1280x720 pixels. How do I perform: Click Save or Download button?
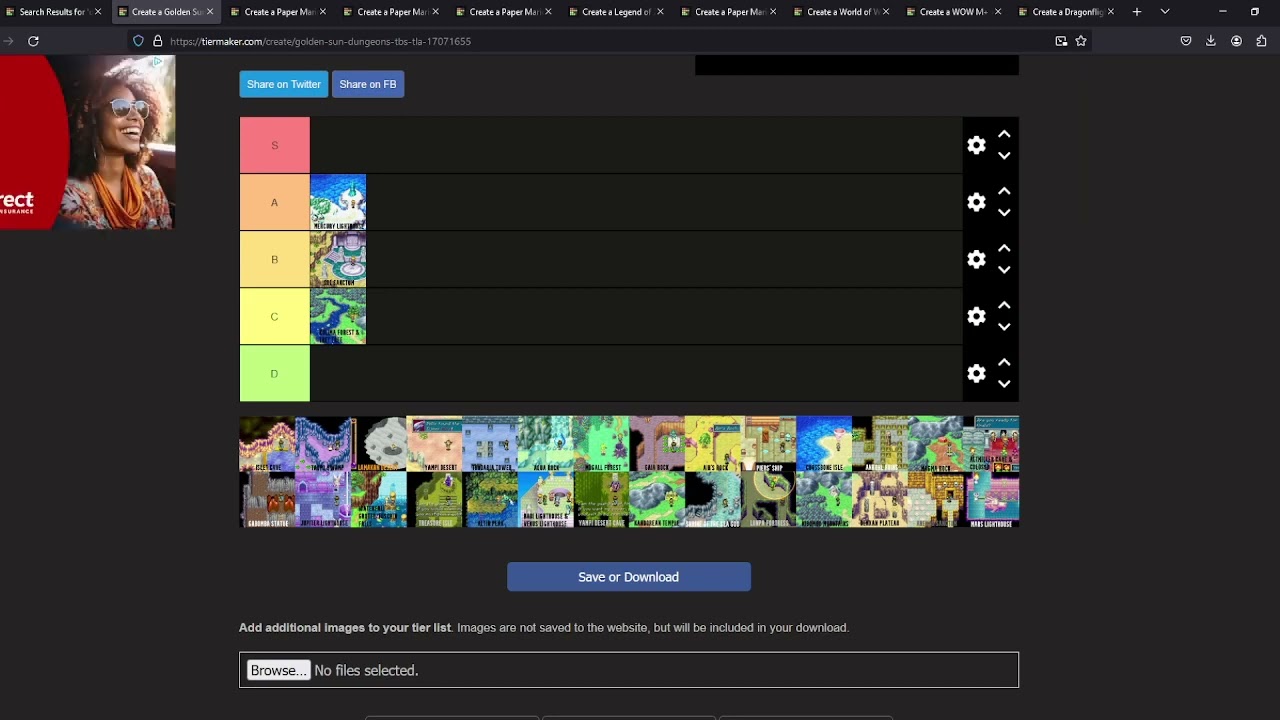[629, 577]
